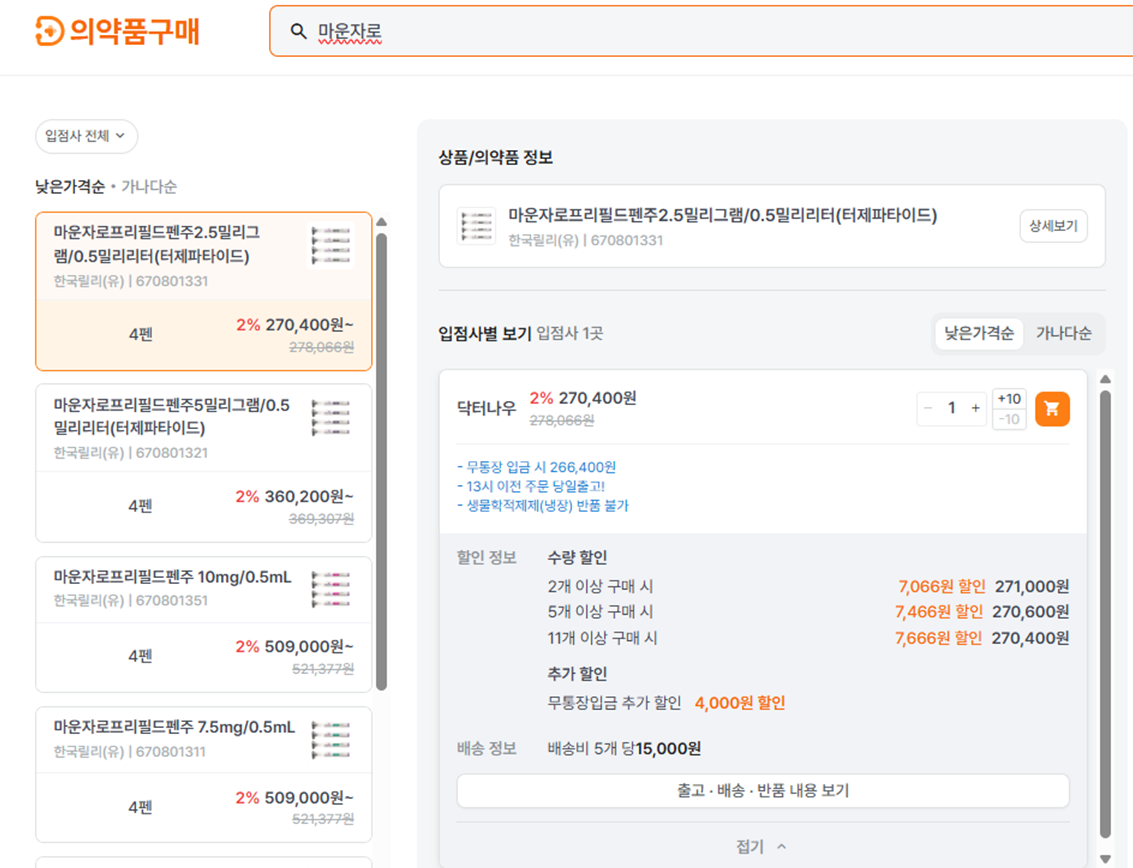The height and width of the screenshot is (868, 1133).
Task: Open 출고 · 배송 · 반품 내용 보기
Action: 763,791
